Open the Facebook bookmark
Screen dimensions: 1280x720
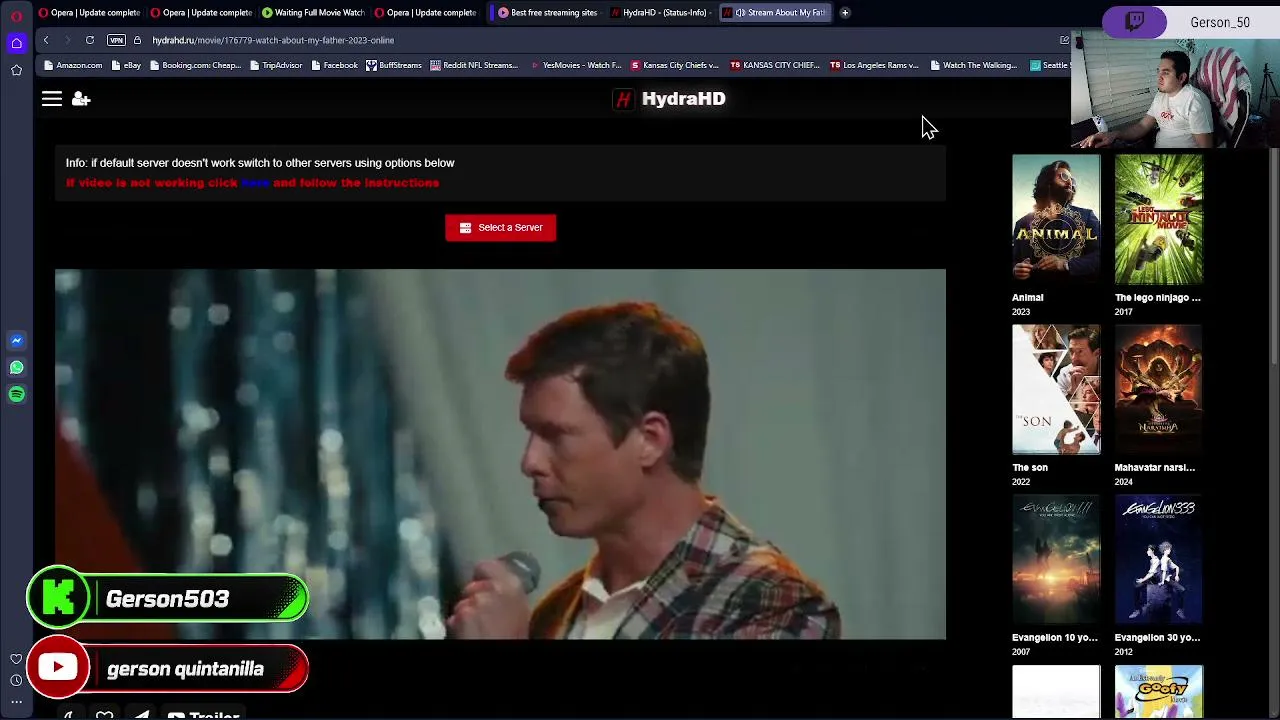(334, 65)
